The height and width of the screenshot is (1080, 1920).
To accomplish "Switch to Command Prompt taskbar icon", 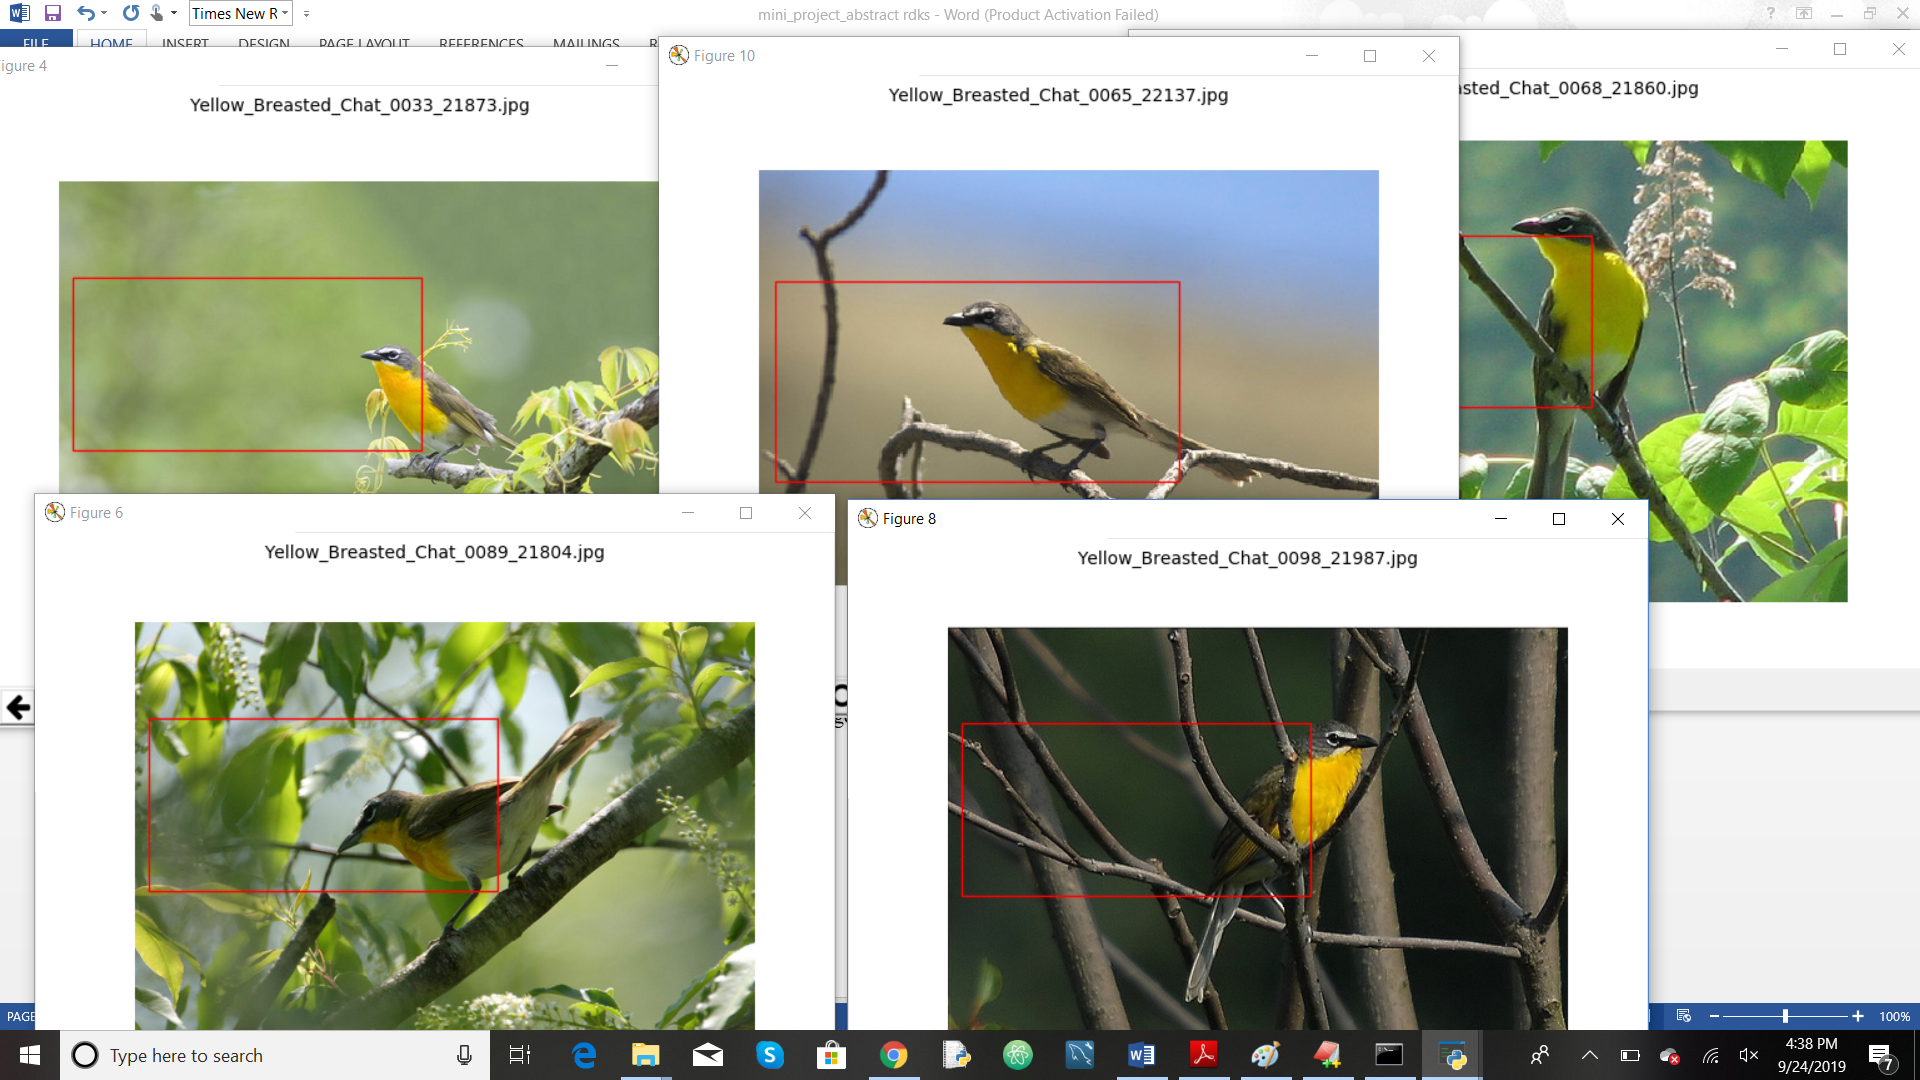I will (x=1390, y=1055).
